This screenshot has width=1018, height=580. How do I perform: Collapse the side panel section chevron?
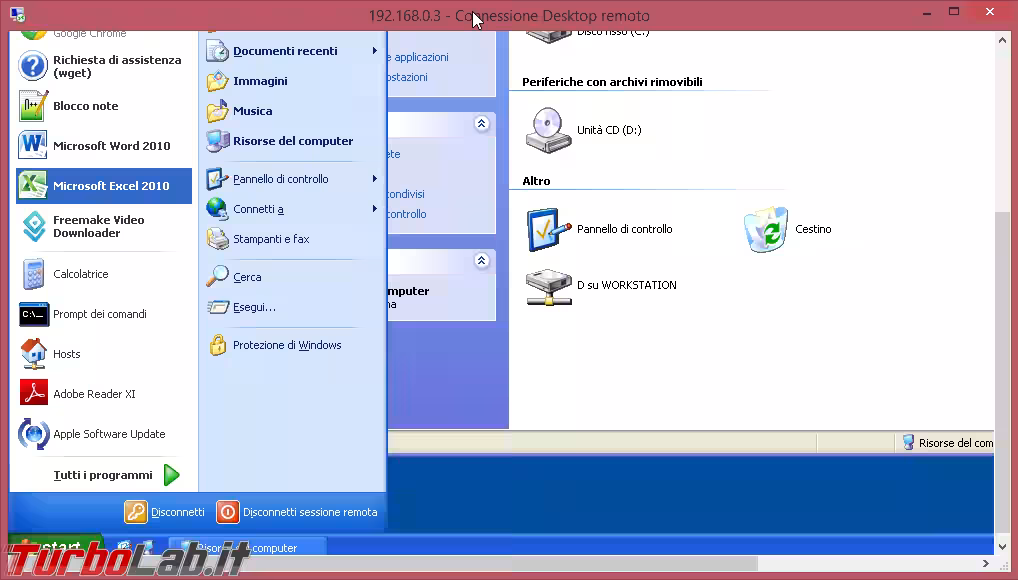point(481,123)
